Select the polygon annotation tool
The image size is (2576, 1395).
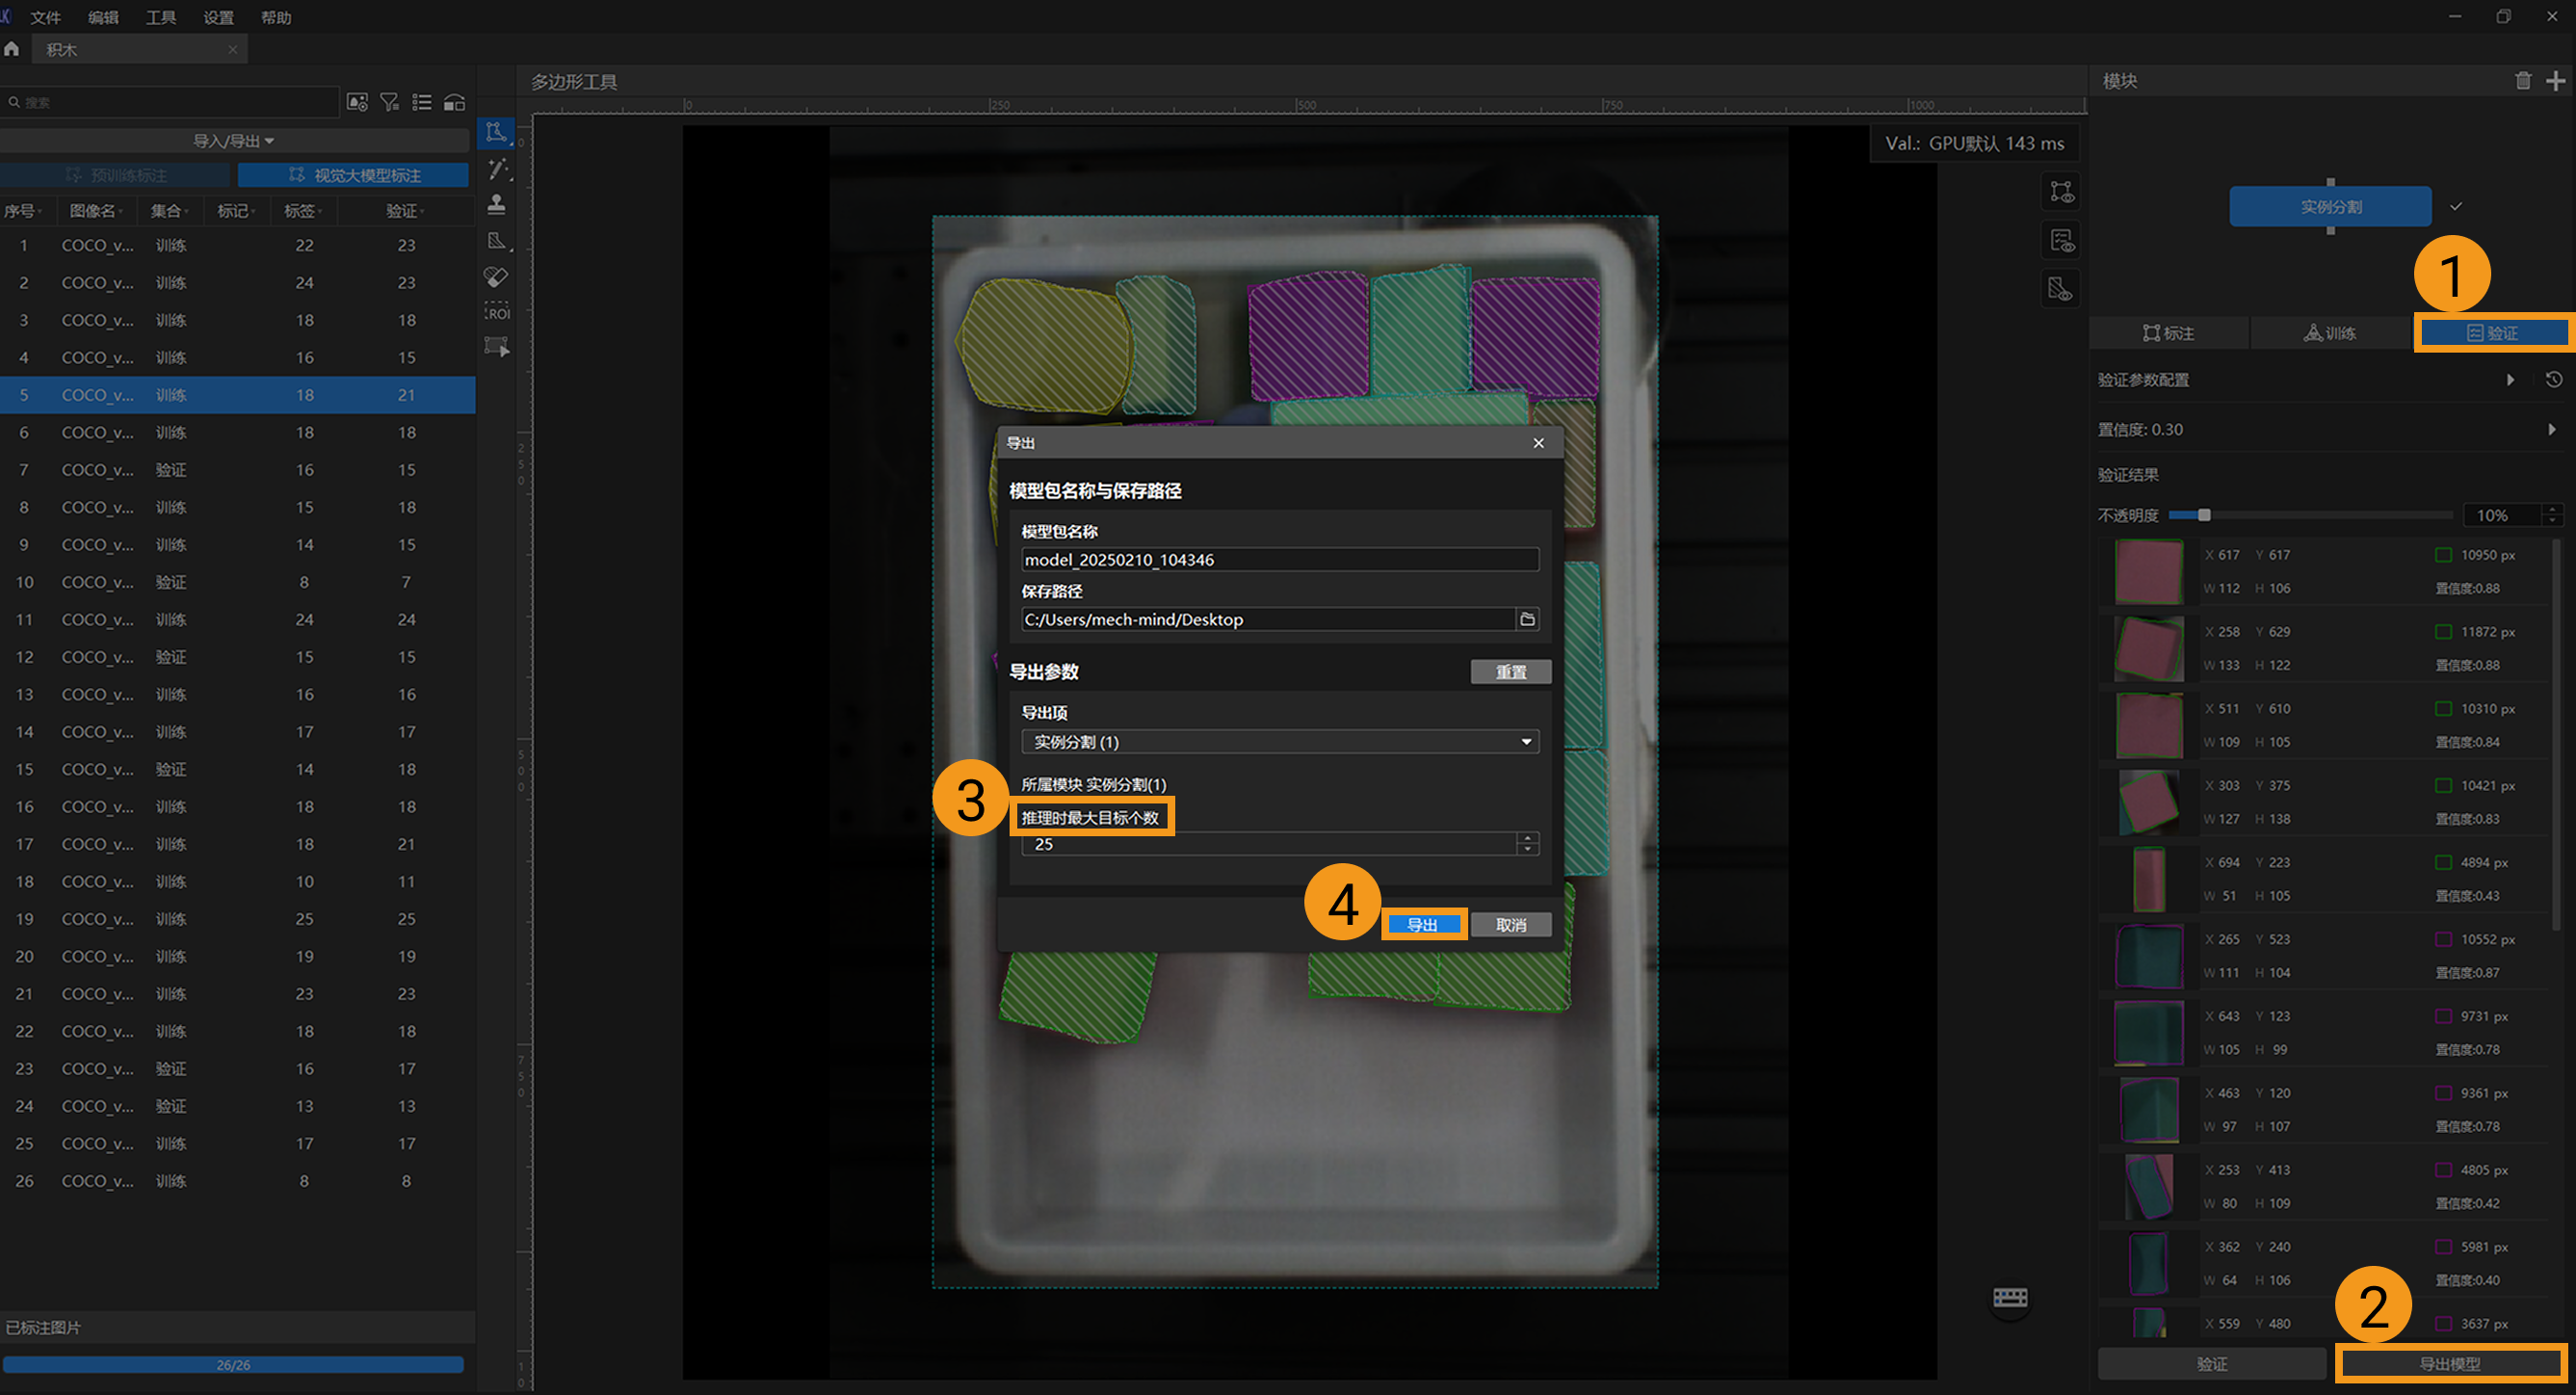(496, 132)
